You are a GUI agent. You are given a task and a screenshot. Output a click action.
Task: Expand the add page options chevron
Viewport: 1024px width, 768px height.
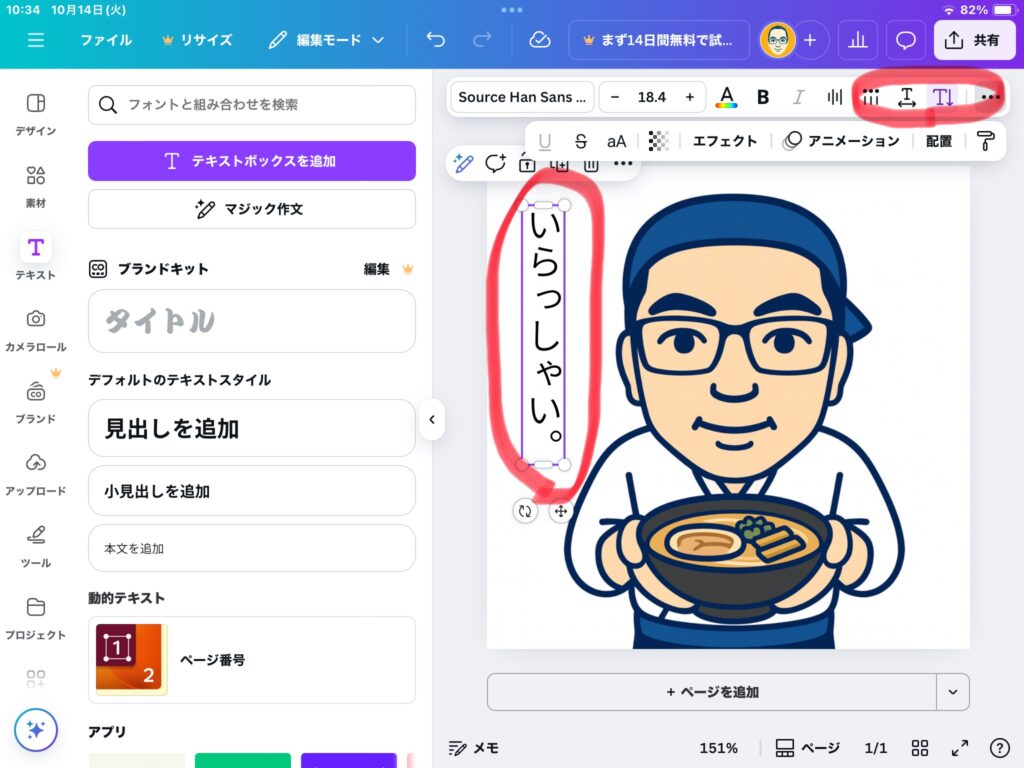[x=952, y=691]
